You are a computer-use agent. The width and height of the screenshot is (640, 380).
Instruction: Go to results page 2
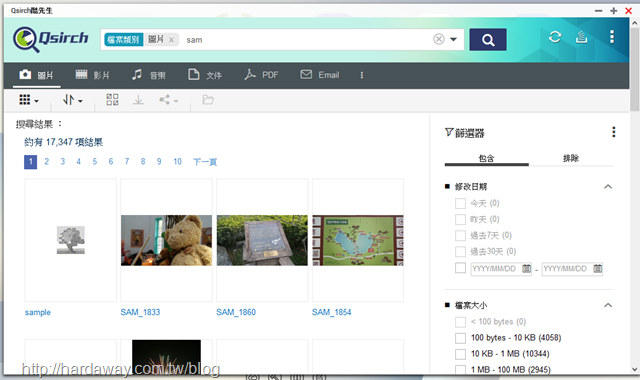click(47, 162)
